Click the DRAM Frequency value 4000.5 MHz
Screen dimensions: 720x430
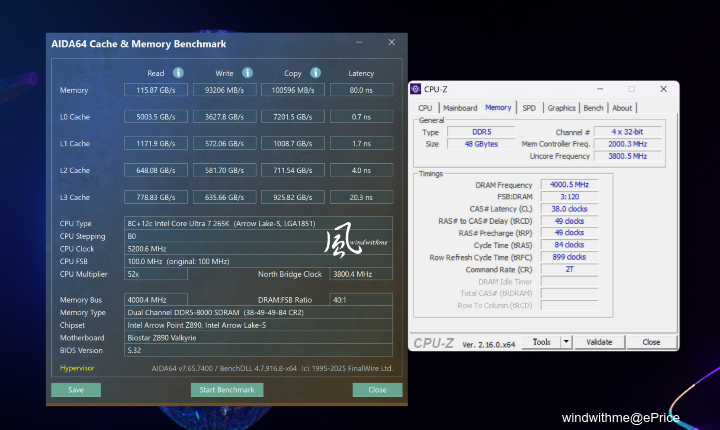click(x=569, y=185)
